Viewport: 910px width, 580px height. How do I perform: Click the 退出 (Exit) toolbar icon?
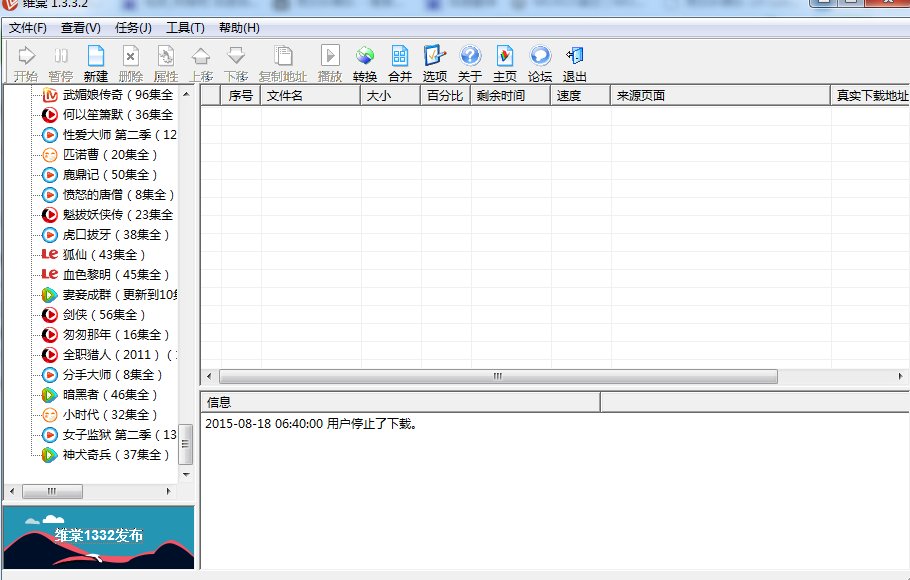tap(575, 62)
